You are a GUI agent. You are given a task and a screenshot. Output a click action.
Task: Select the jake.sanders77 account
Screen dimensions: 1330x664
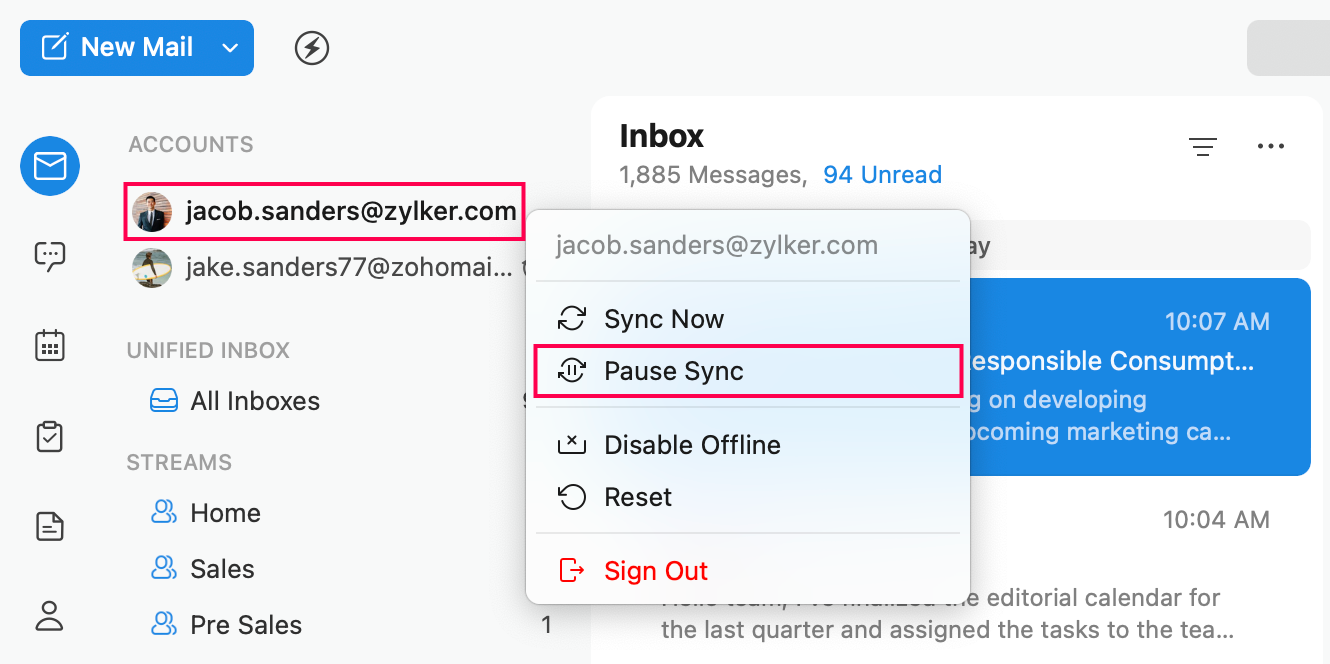point(325,268)
